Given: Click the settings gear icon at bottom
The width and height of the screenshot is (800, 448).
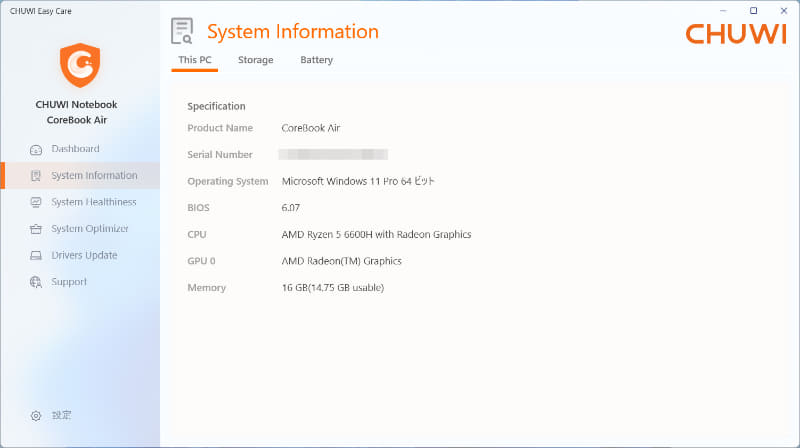Looking at the screenshot, I should pyautogui.click(x=36, y=416).
